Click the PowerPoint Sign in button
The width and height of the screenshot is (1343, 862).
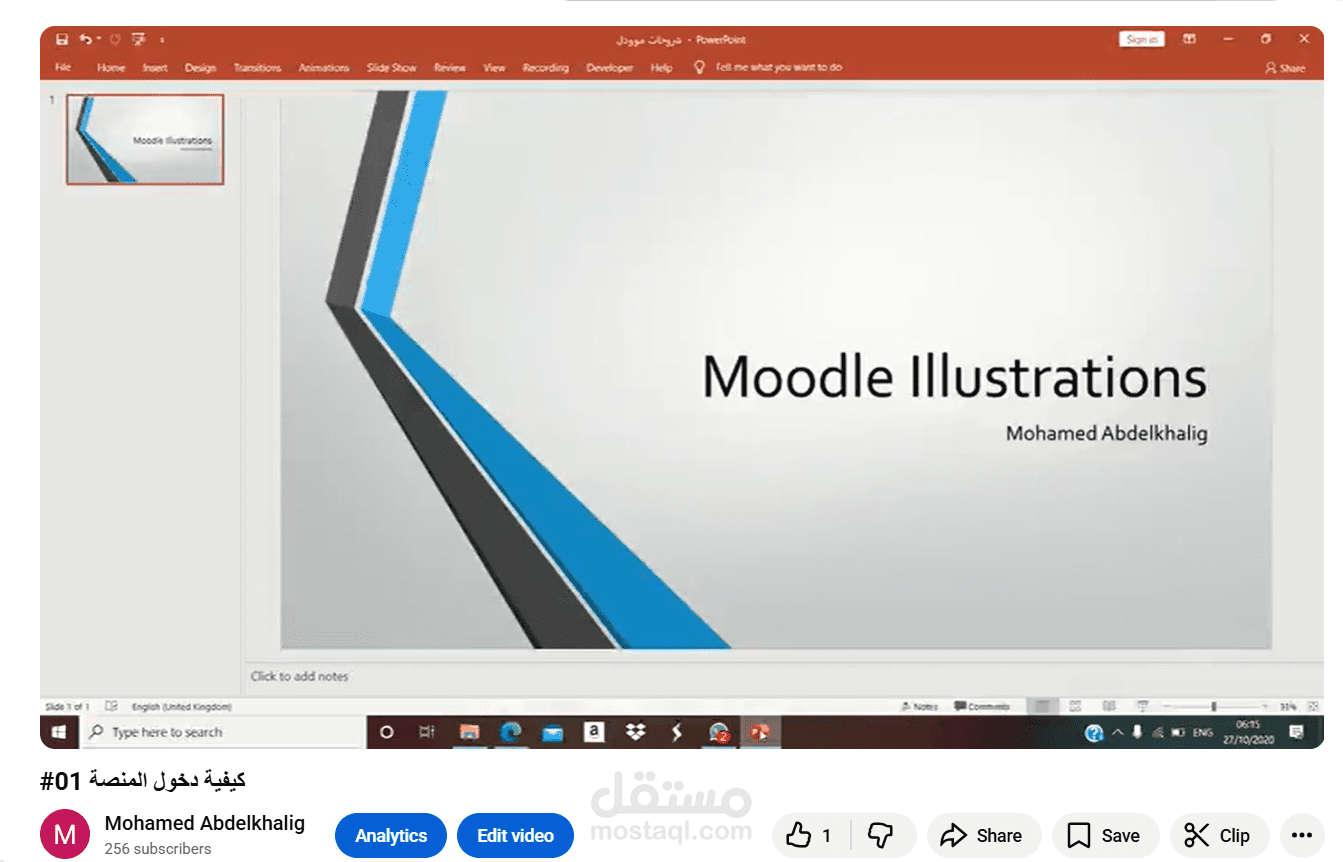point(1141,39)
